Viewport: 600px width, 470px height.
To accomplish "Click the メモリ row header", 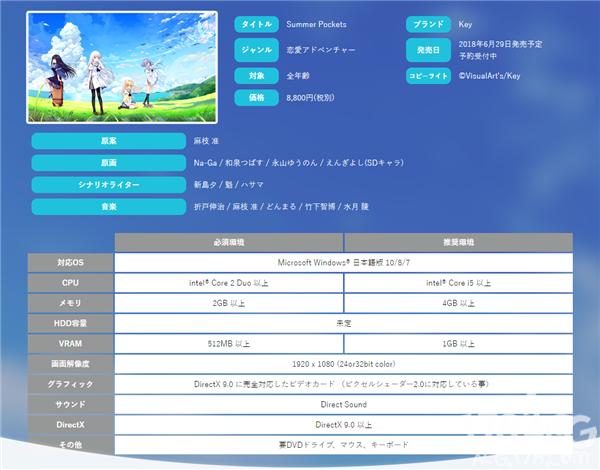I will 70,303.
